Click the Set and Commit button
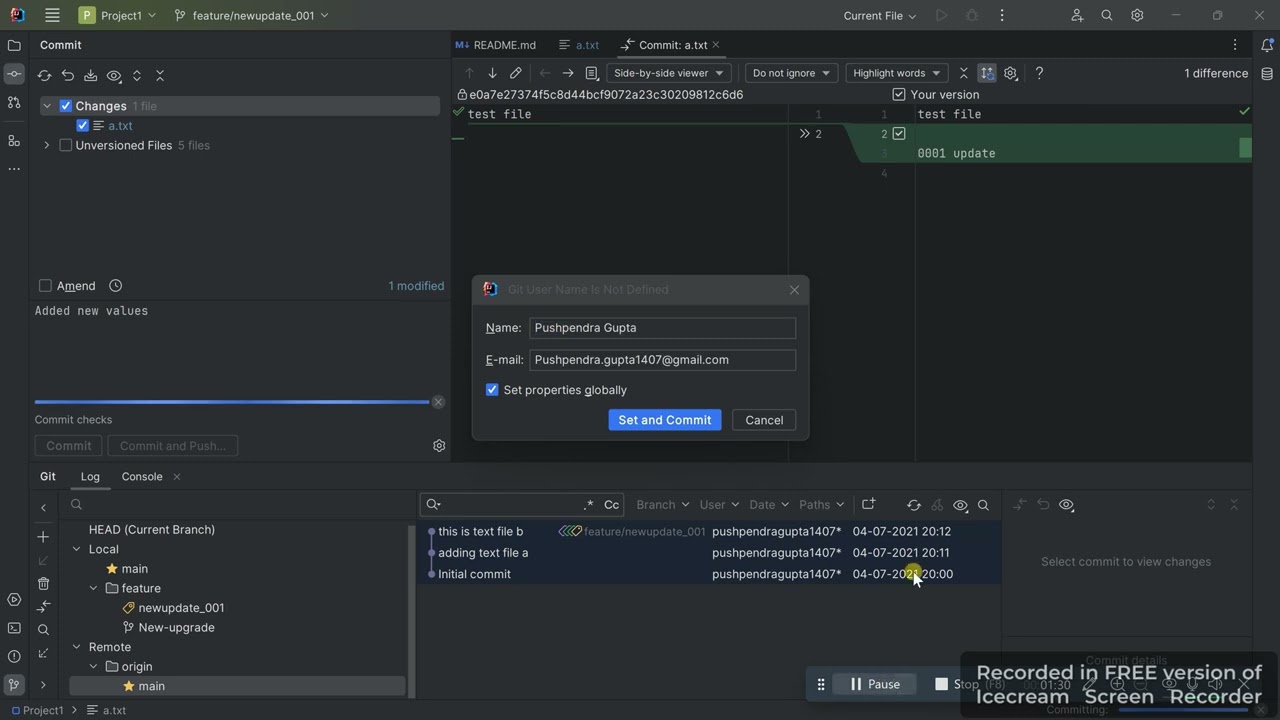This screenshot has width=1280, height=720. tap(664, 420)
